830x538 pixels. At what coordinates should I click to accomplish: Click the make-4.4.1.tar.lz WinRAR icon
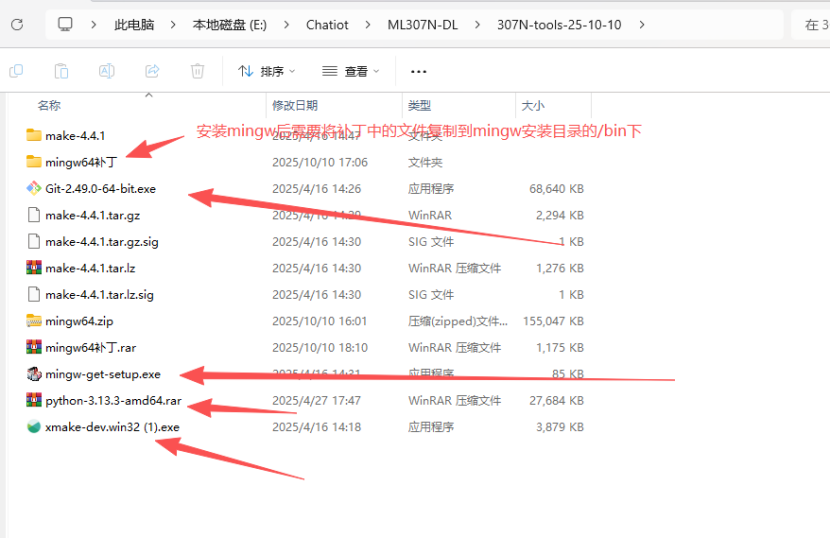click(x=34, y=268)
